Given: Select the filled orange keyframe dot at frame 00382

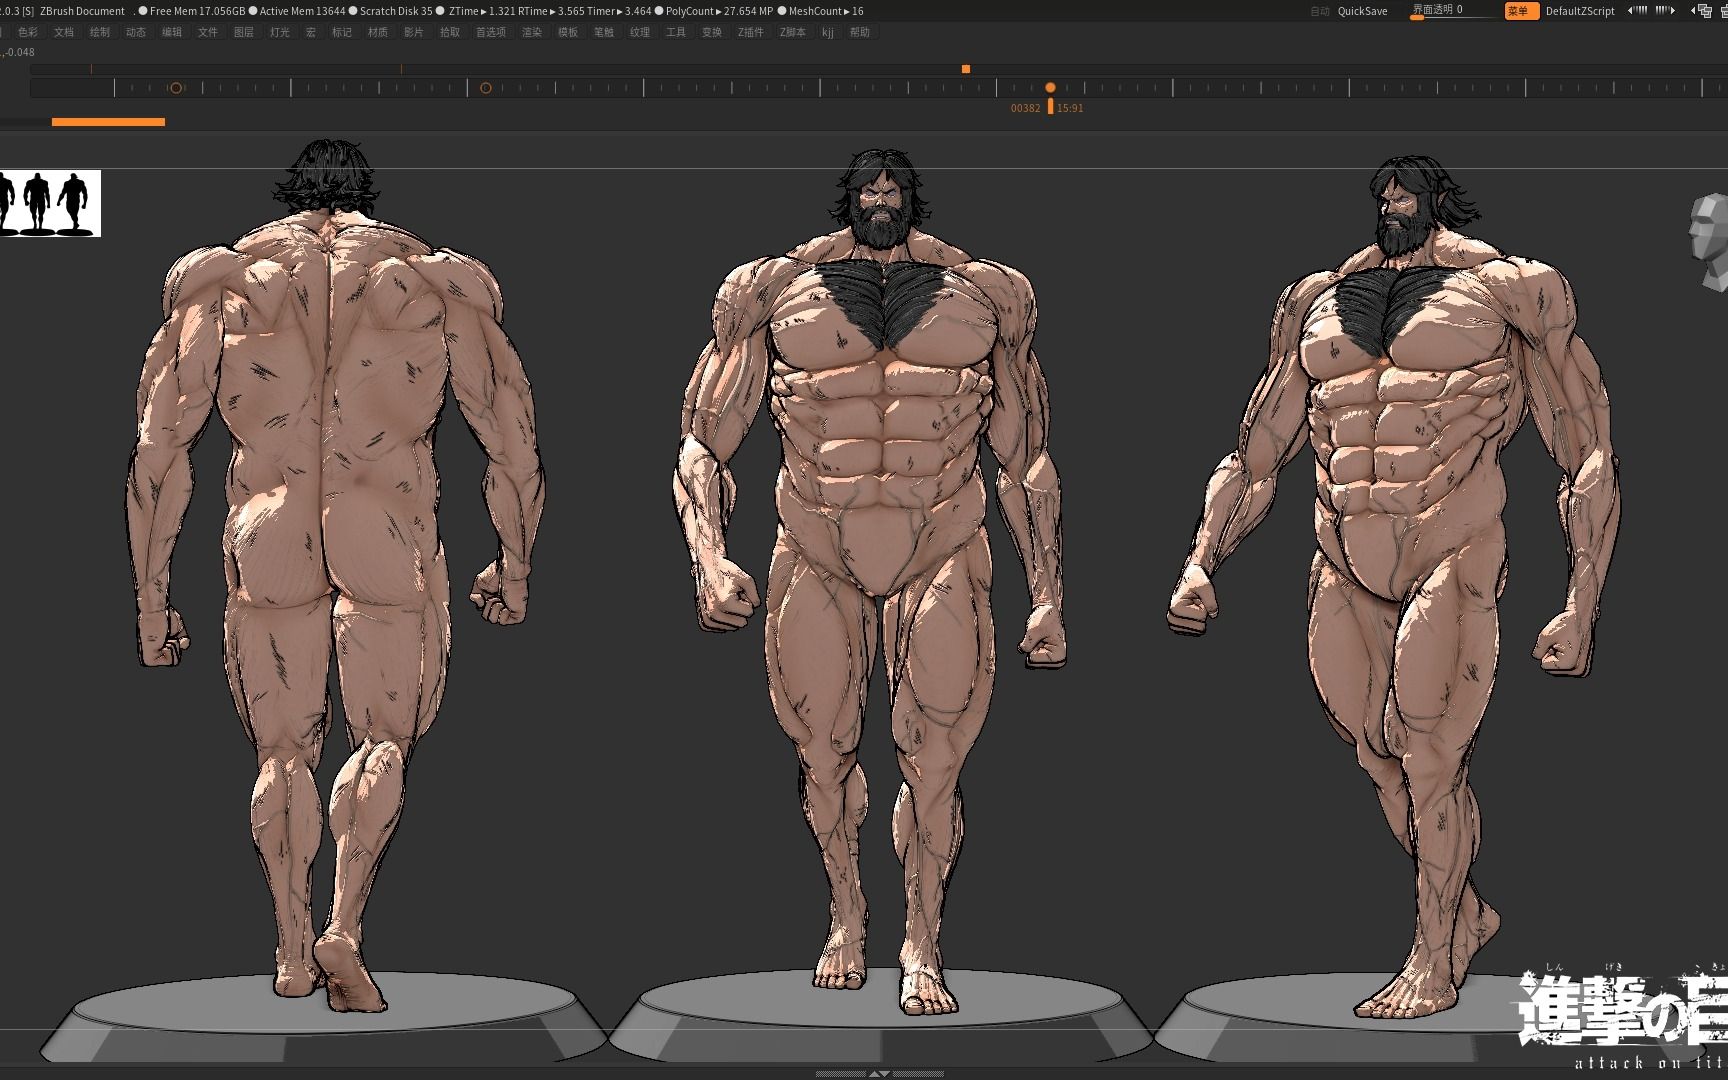Looking at the screenshot, I should [x=1050, y=88].
